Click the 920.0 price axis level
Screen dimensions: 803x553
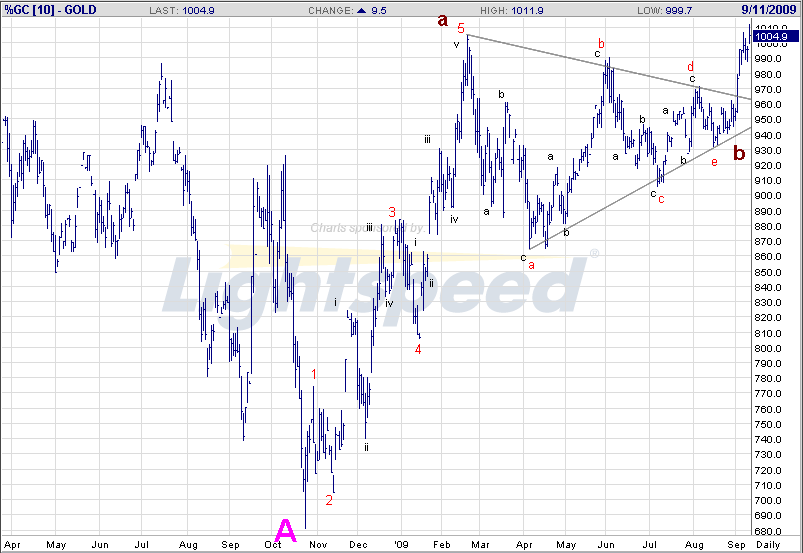pyautogui.click(x=770, y=165)
